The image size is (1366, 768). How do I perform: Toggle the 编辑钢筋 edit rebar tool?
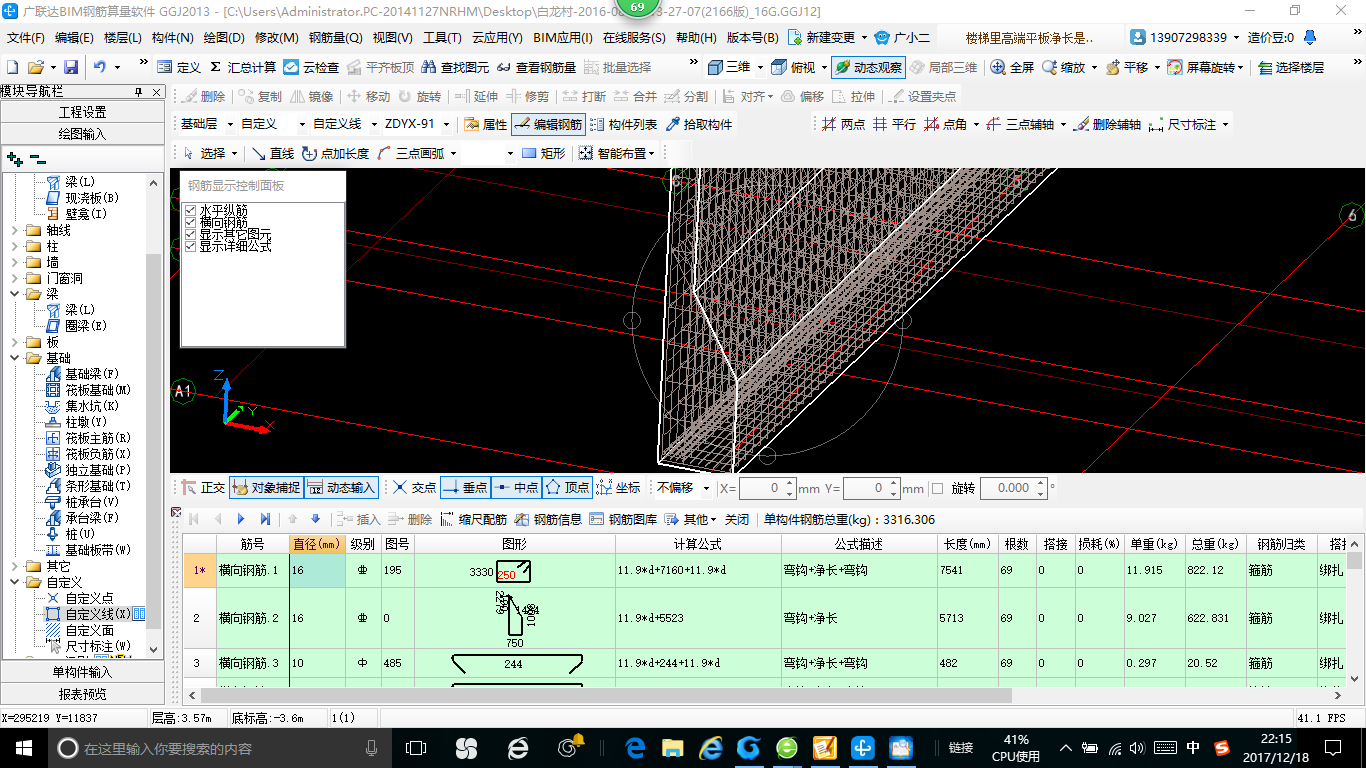tap(548, 124)
